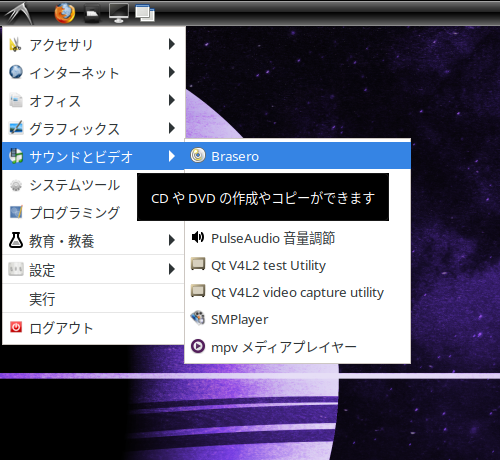
Task: Open the main start menu logo
Action: click(x=19, y=13)
